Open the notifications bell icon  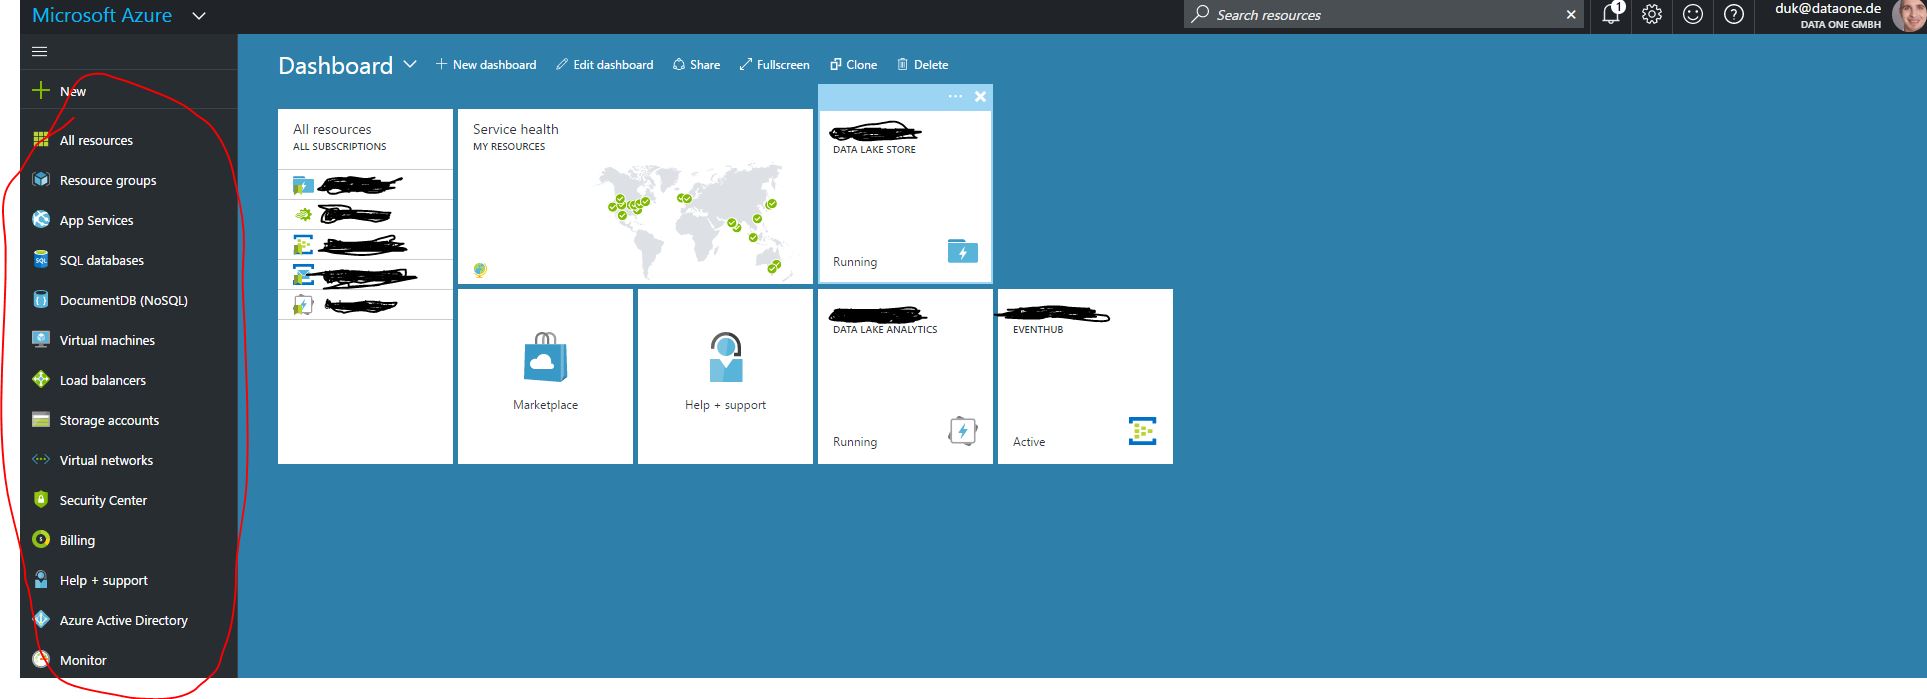click(1610, 15)
